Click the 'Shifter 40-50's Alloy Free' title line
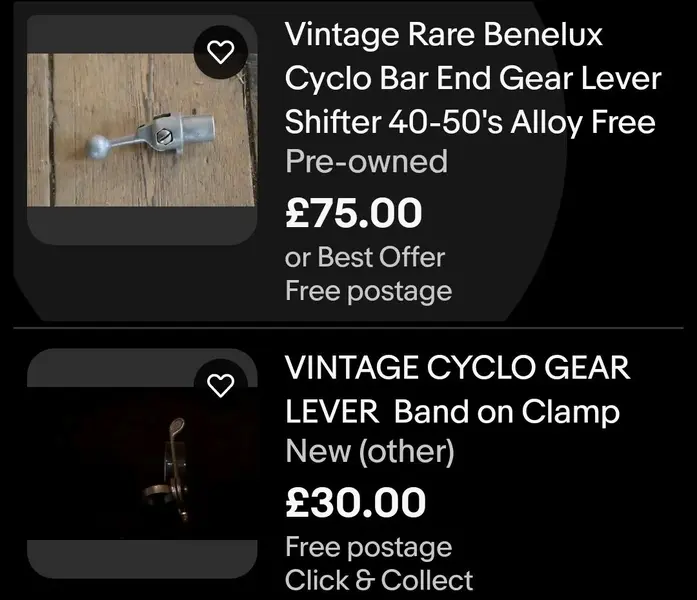Image resolution: width=697 pixels, height=600 pixels. [470, 123]
